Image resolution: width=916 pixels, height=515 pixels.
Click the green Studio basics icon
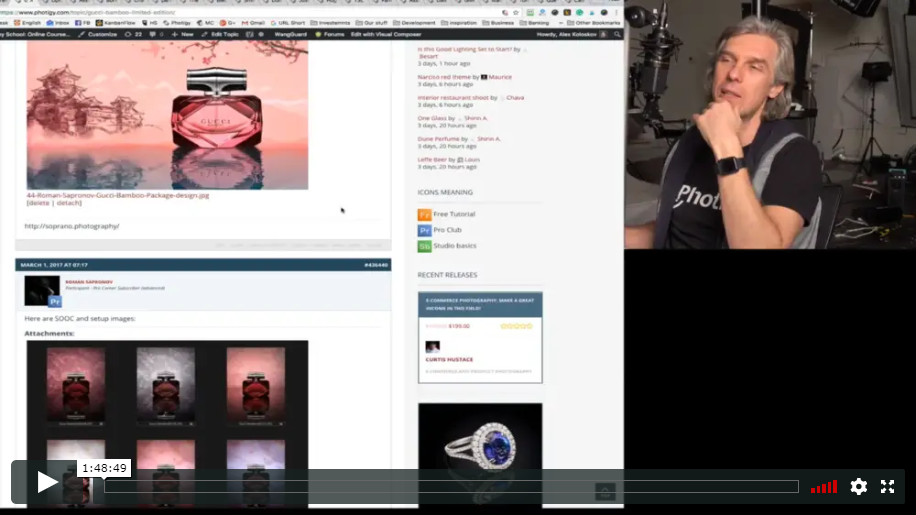click(424, 246)
